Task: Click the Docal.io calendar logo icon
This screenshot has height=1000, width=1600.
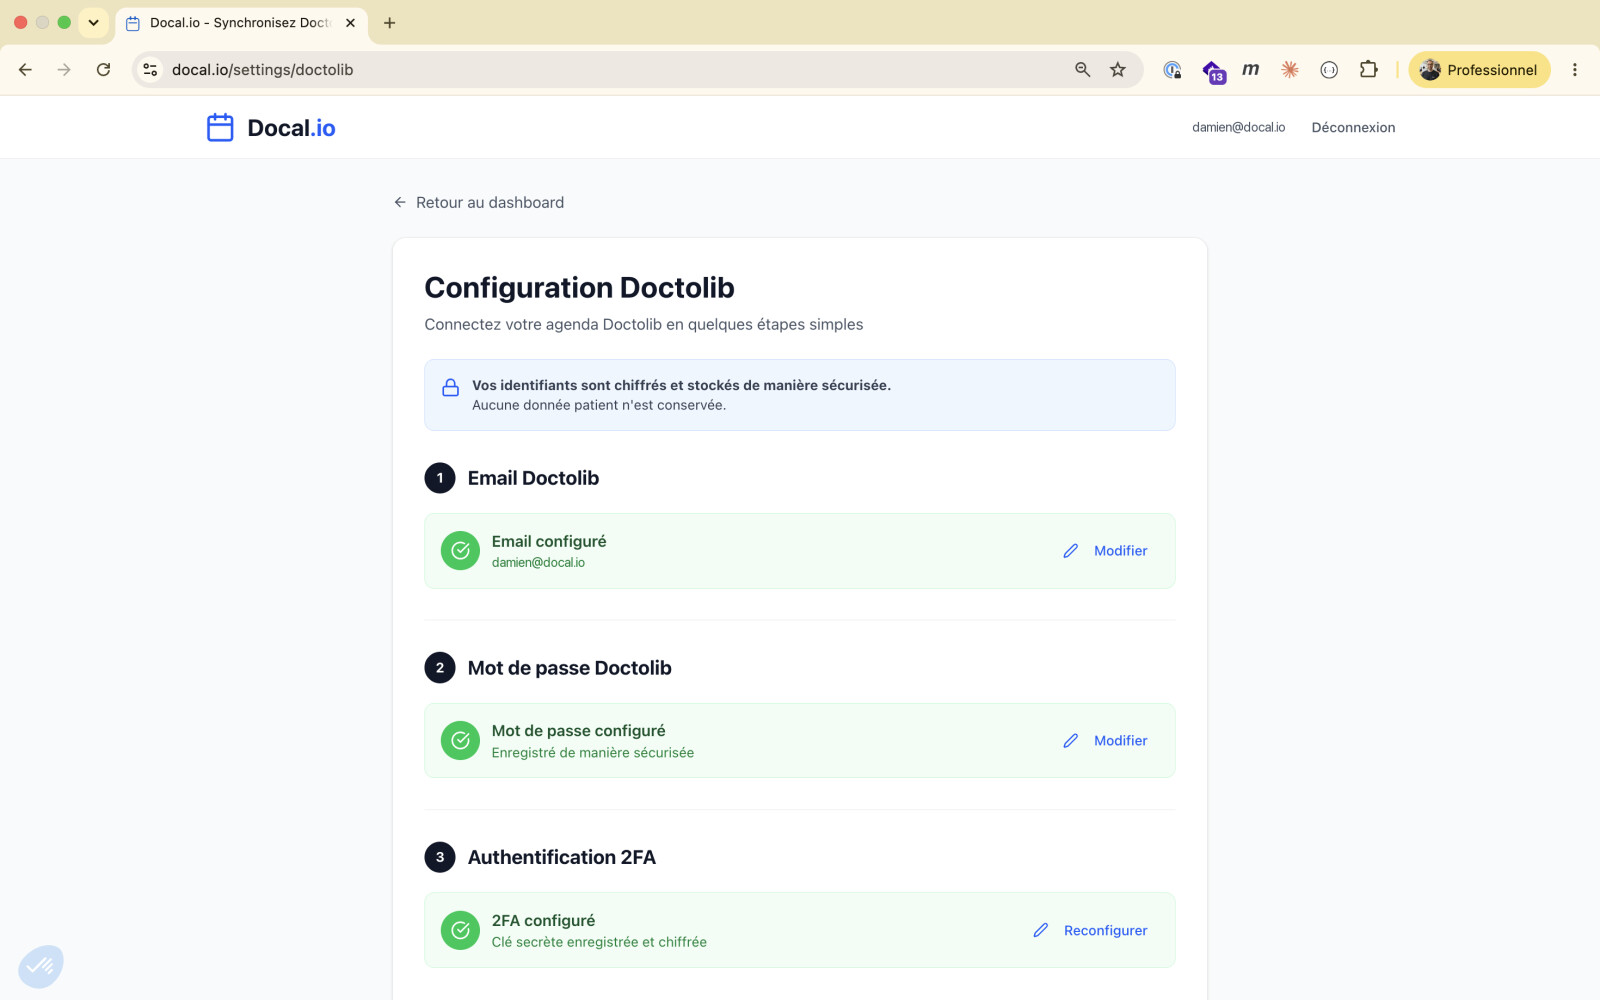Action: pyautogui.click(x=220, y=128)
